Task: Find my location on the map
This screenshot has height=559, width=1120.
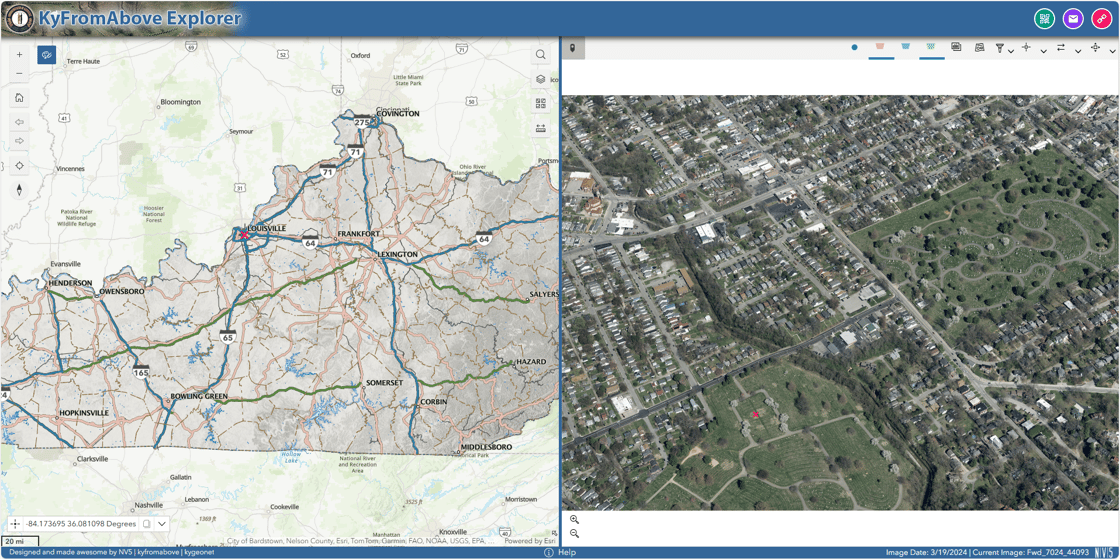Action: [x=19, y=166]
